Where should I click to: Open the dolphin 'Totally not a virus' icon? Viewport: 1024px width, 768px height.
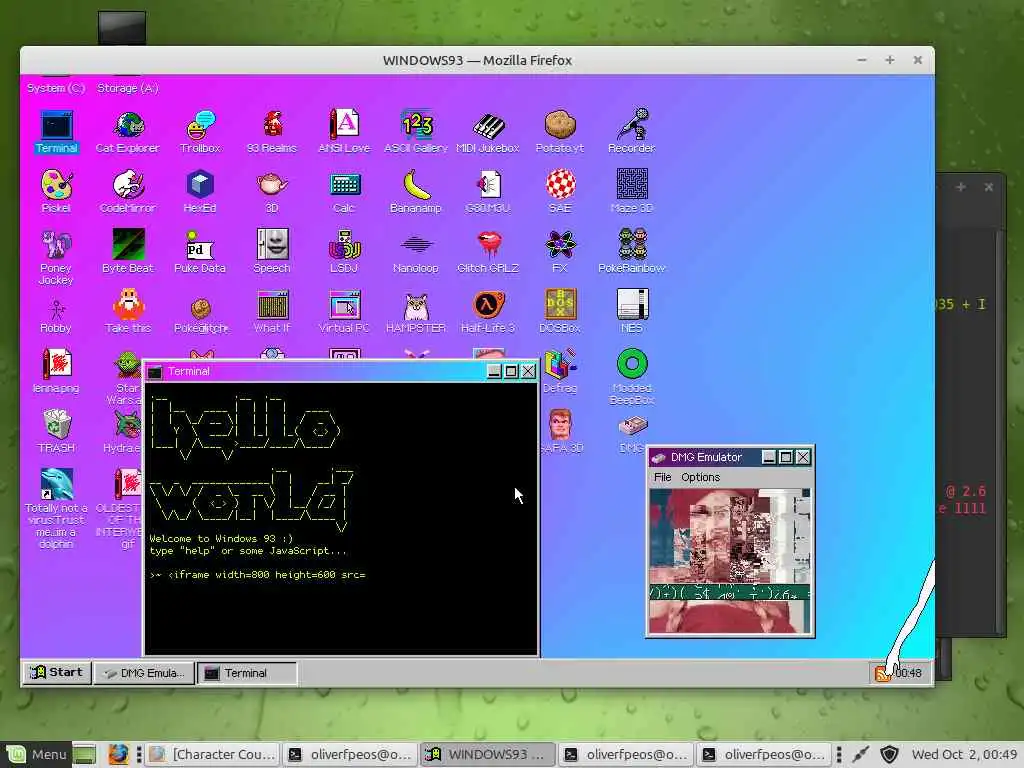56,508
